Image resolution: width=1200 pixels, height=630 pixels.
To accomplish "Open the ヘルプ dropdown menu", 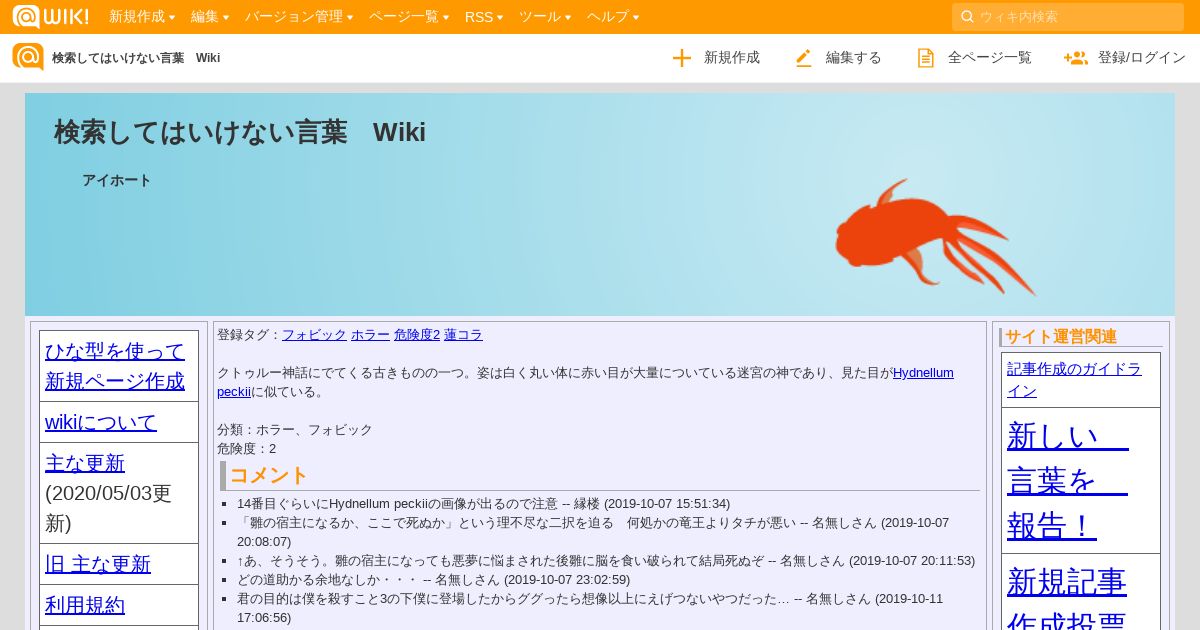I will coord(613,17).
